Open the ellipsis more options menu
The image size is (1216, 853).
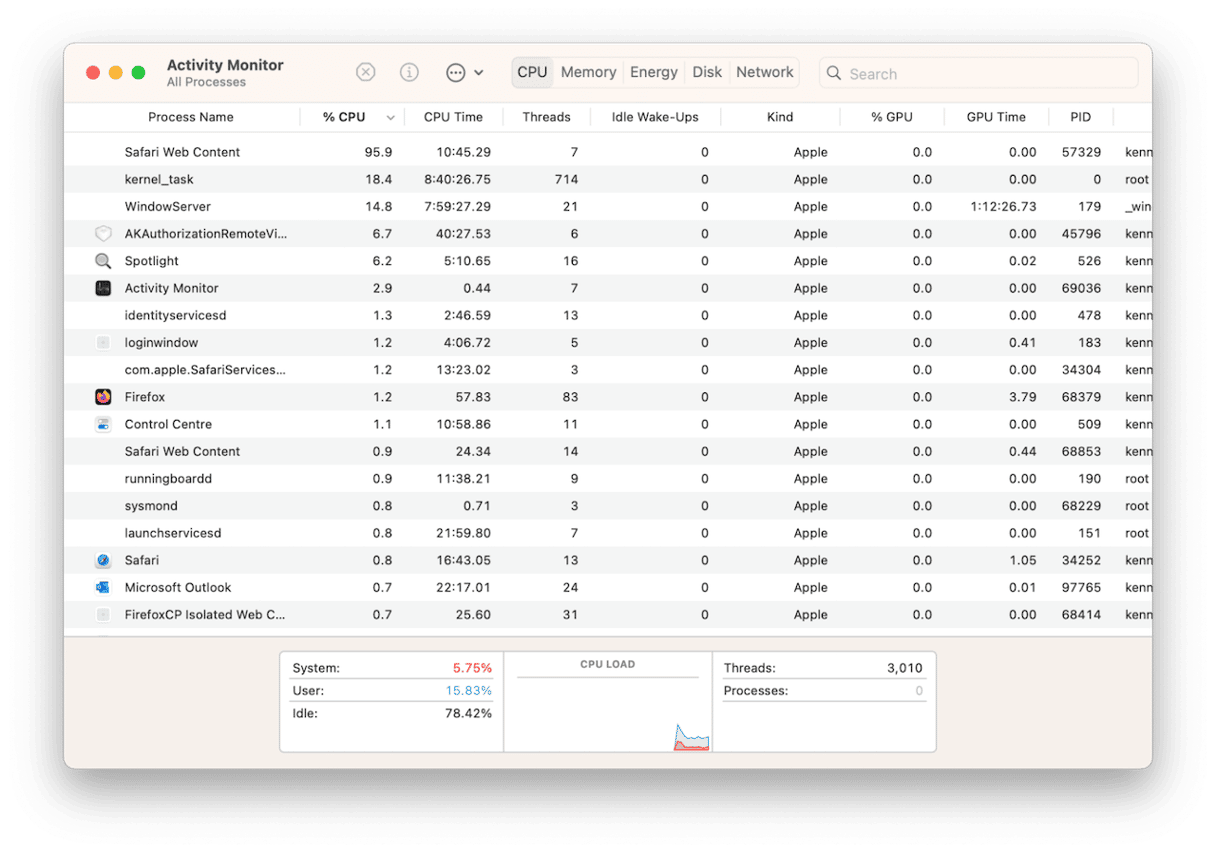point(456,72)
